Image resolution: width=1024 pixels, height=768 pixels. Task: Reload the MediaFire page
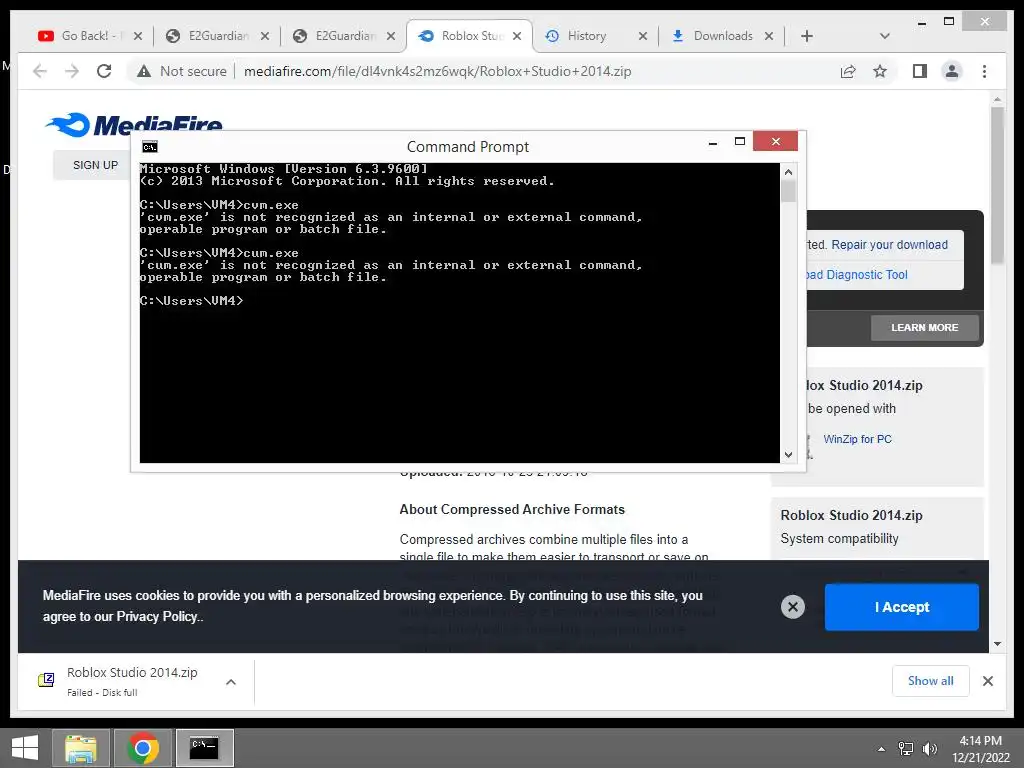(104, 71)
